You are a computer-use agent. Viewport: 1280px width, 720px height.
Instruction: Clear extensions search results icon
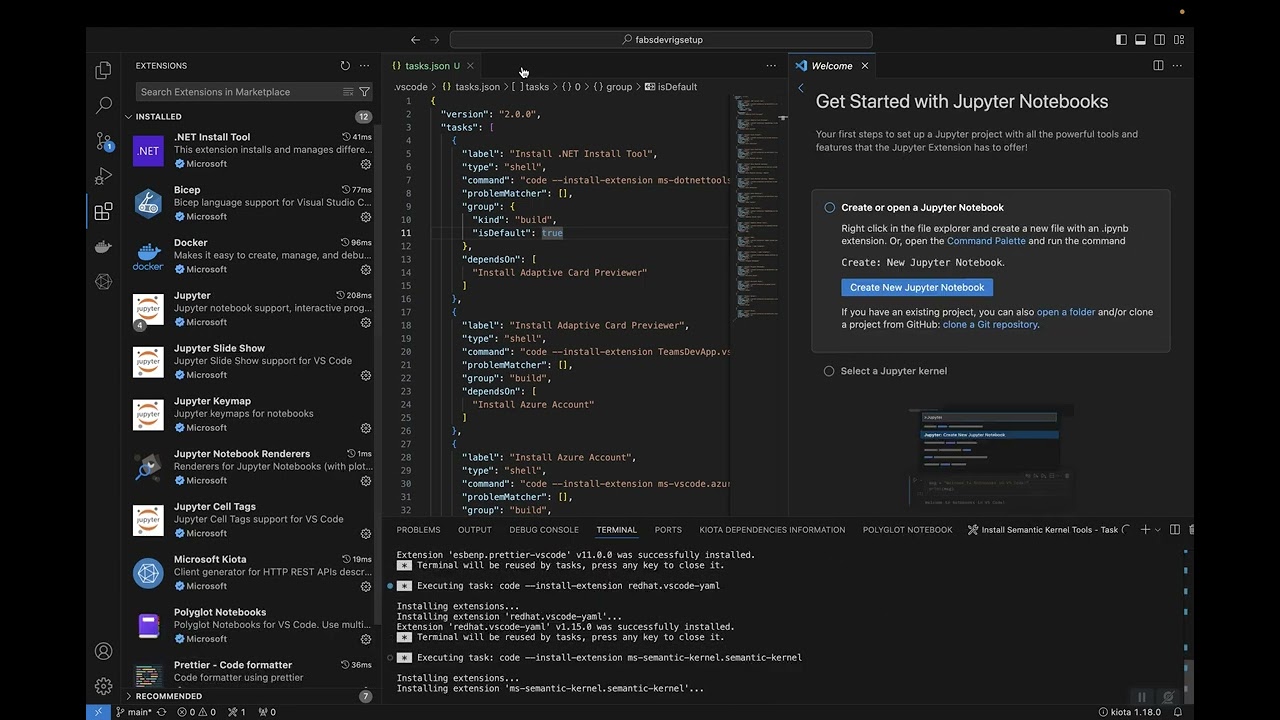click(348, 92)
